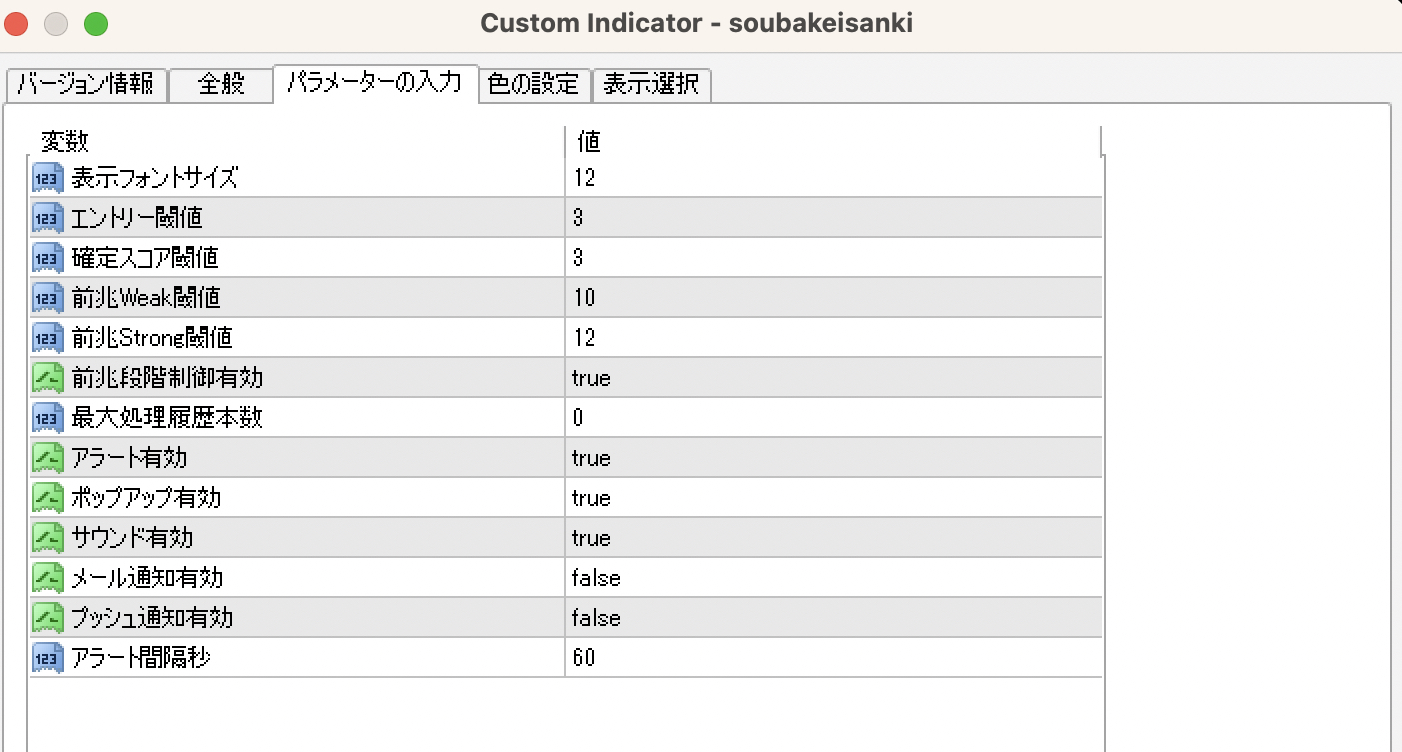Click the icon next to 前兆Weak閾値
Screen dimensions: 1402x752
(x=48, y=298)
